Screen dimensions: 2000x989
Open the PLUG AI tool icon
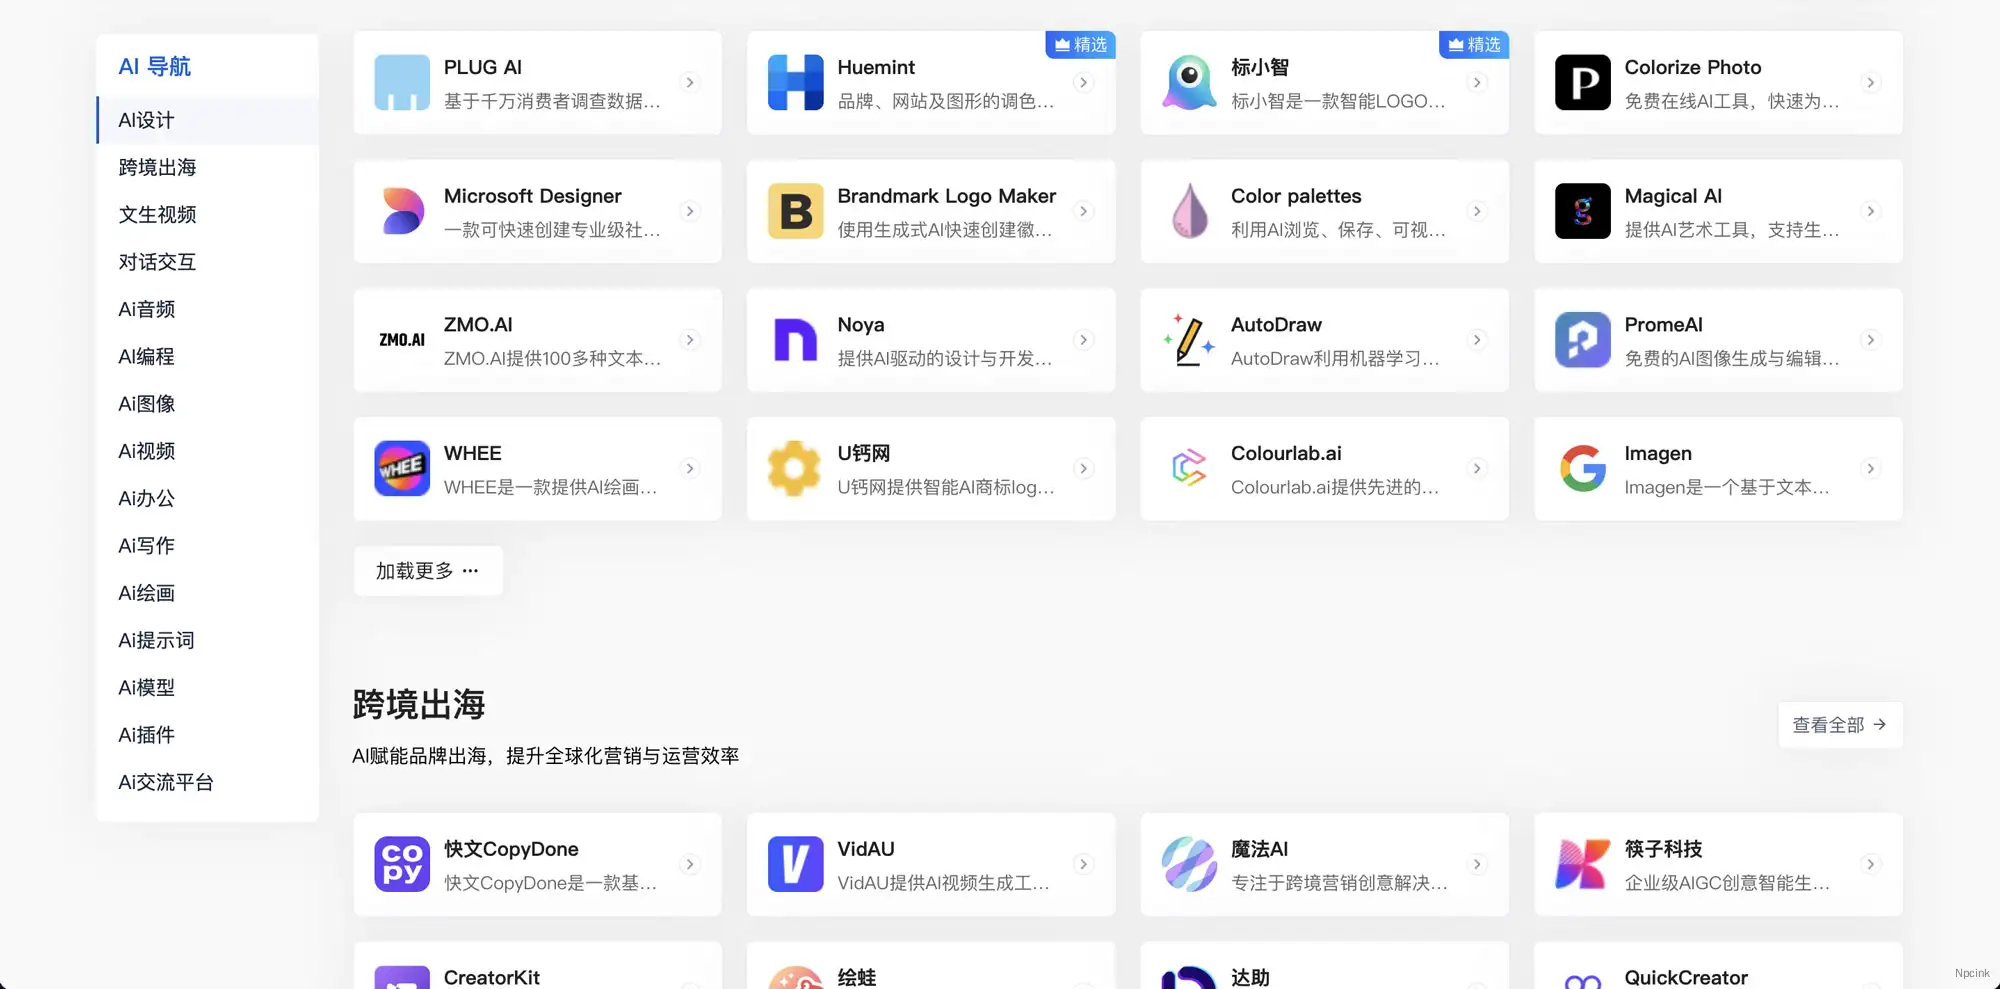point(401,83)
